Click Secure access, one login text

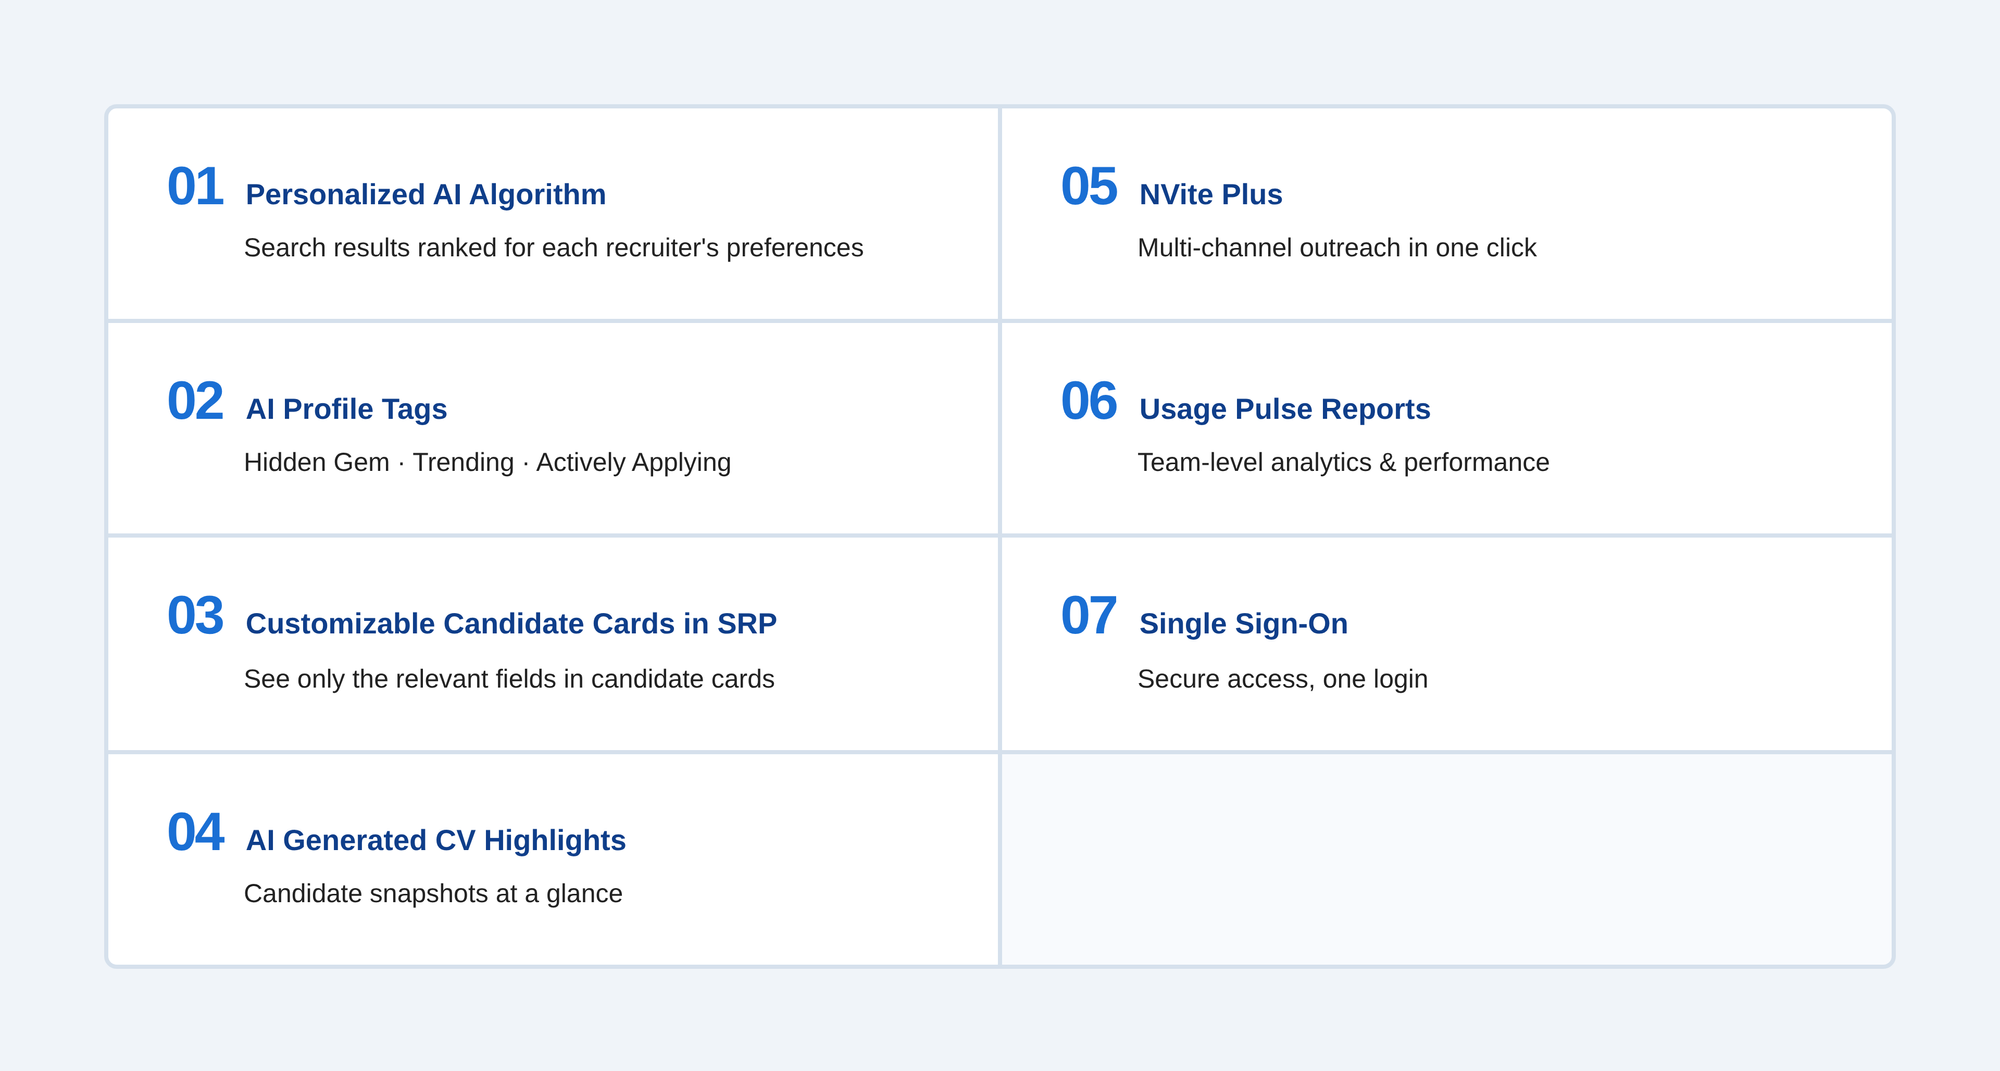(x=1283, y=679)
